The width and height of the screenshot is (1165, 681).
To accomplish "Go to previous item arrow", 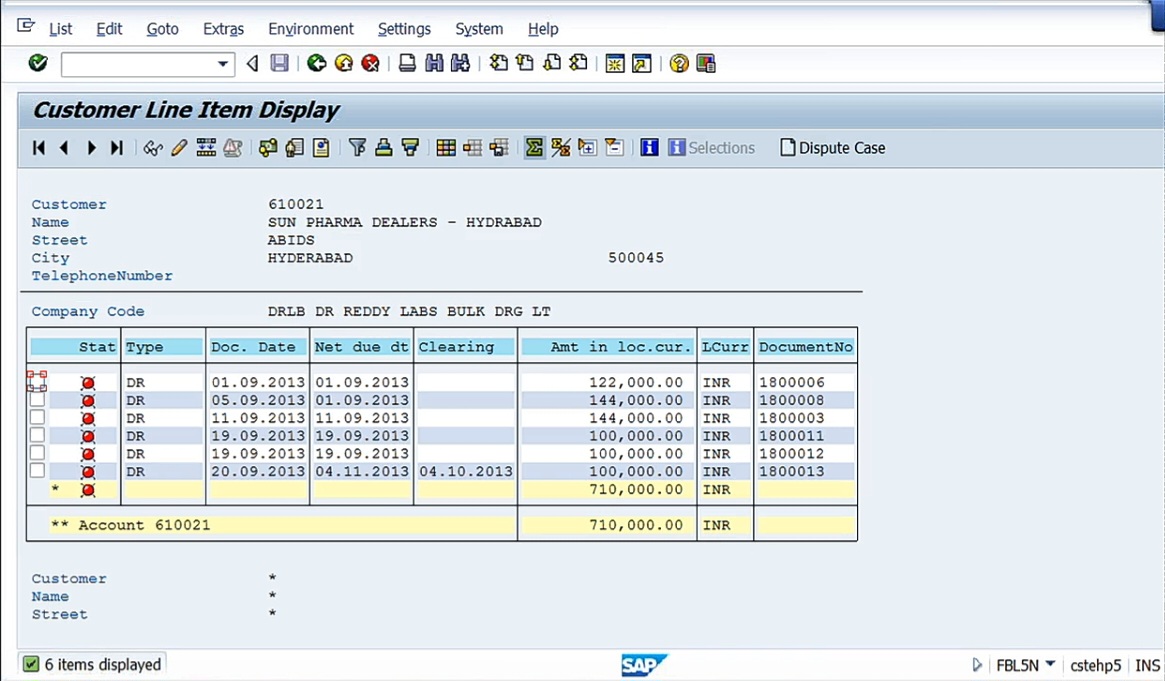I will pyautogui.click(x=64, y=148).
